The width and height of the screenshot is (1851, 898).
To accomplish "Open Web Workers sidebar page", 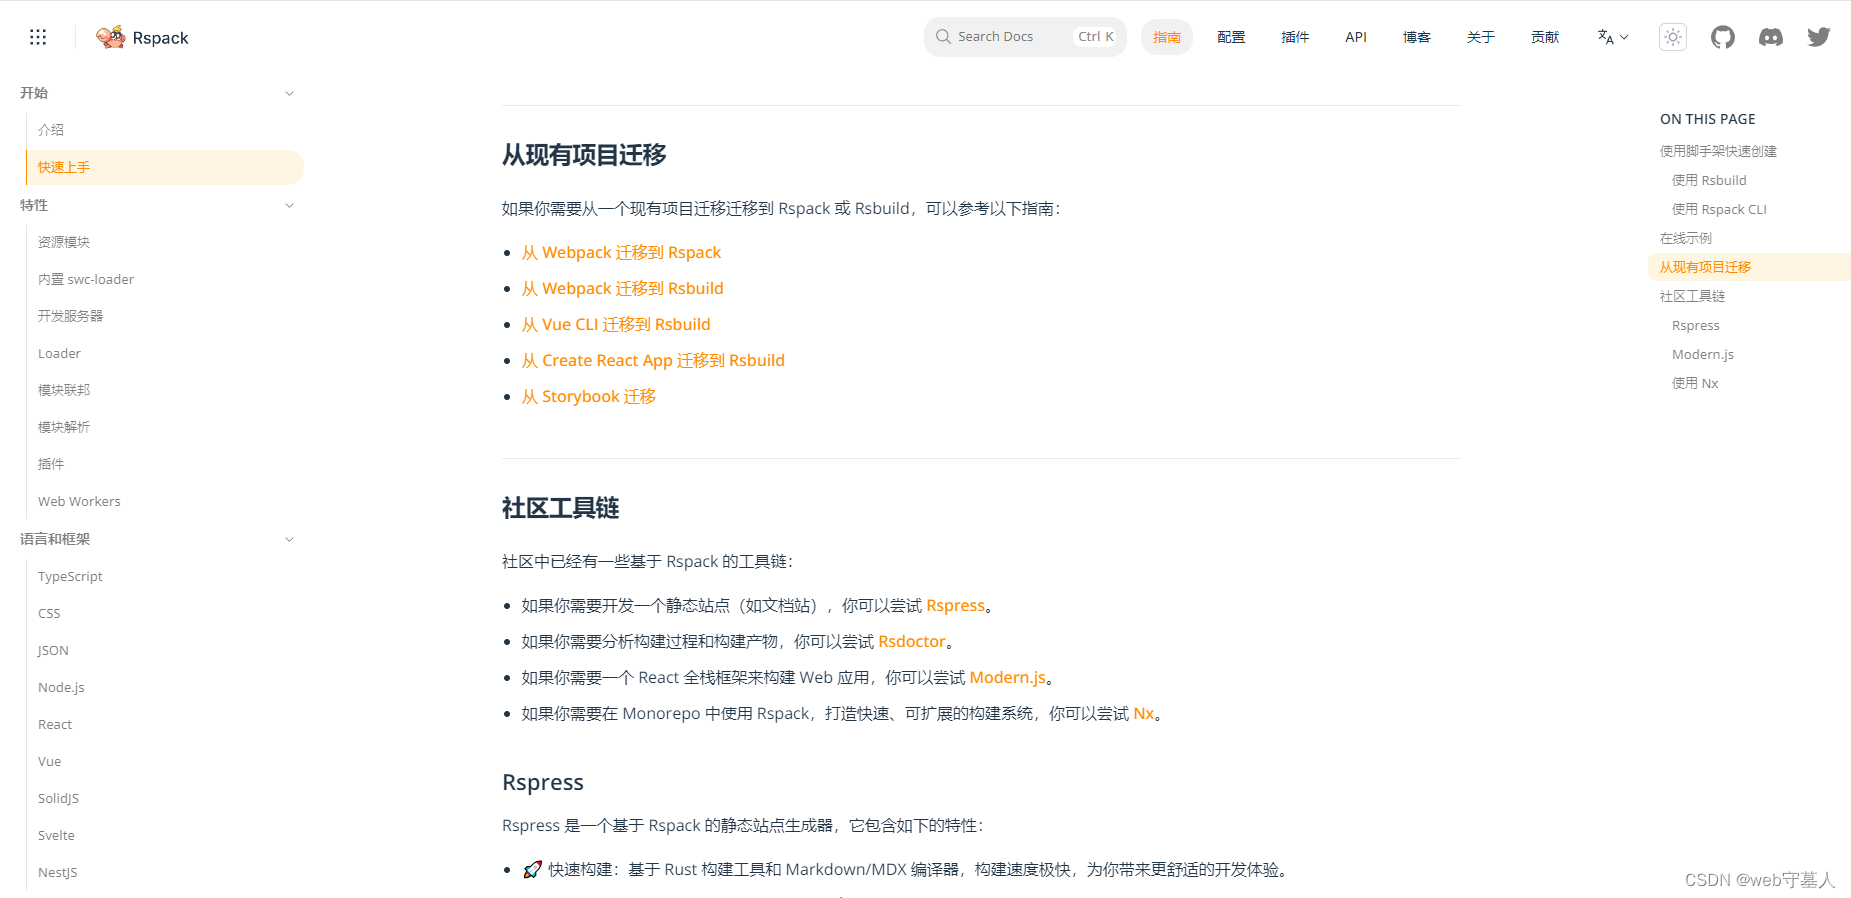I will pos(79,501).
